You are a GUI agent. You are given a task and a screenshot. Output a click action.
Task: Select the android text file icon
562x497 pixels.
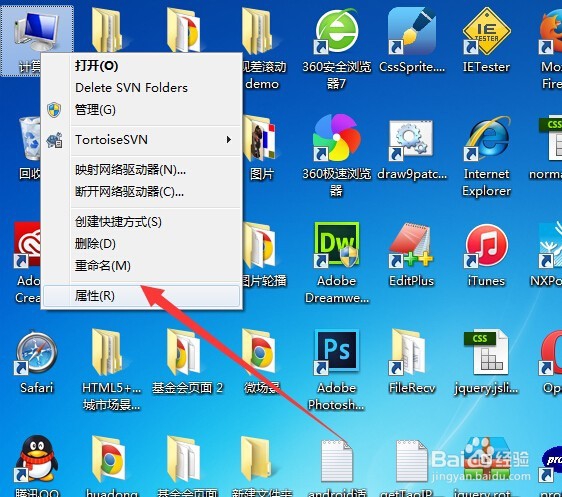pyautogui.click(x=336, y=461)
